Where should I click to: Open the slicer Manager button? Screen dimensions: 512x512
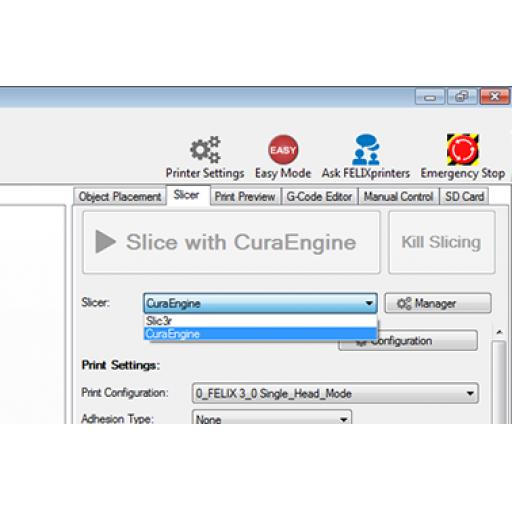438,303
